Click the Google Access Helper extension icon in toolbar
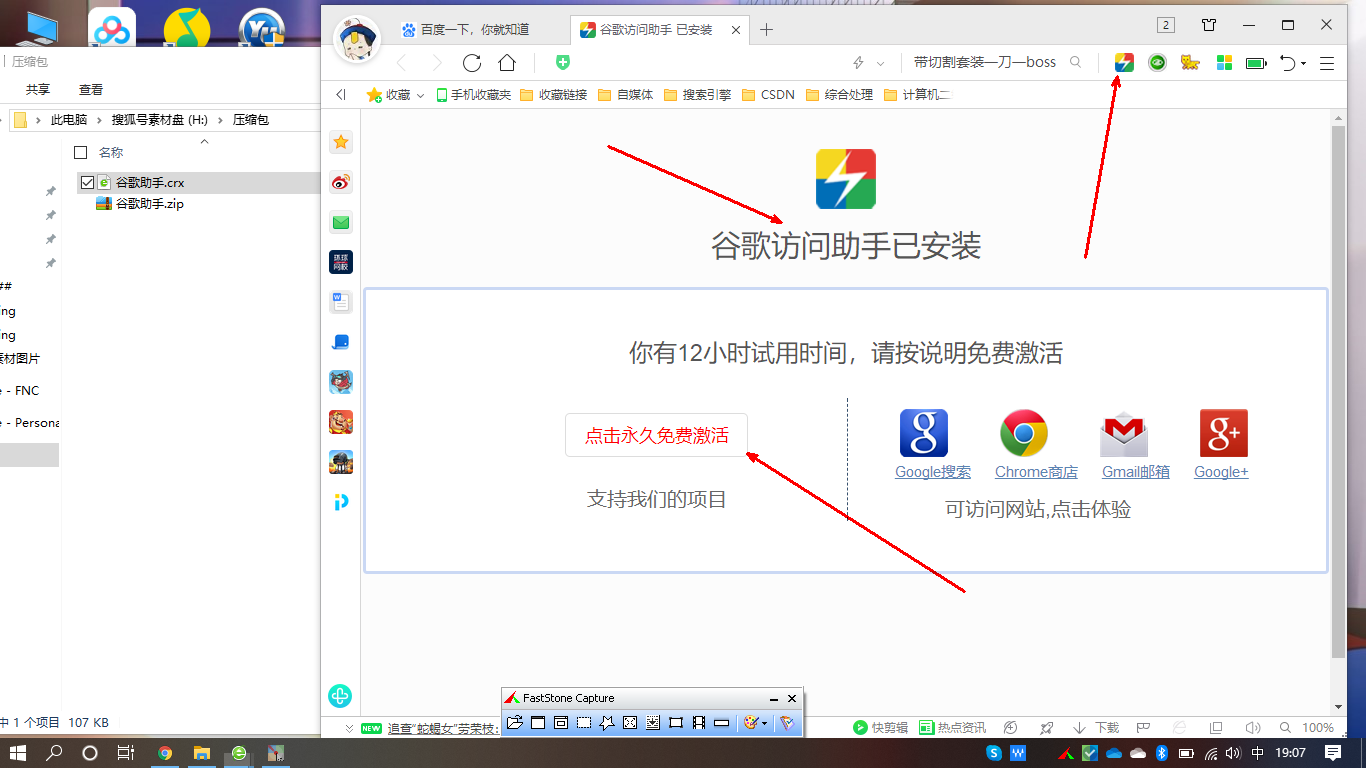Screen dimensions: 1366x768 (1124, 63)
